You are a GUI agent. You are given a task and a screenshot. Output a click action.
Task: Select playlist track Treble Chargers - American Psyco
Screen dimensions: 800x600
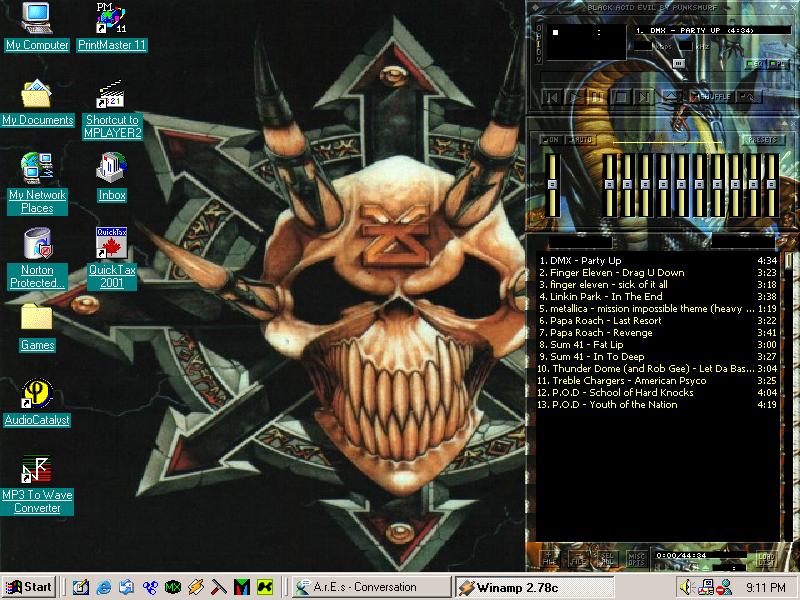tap(658, 381)
